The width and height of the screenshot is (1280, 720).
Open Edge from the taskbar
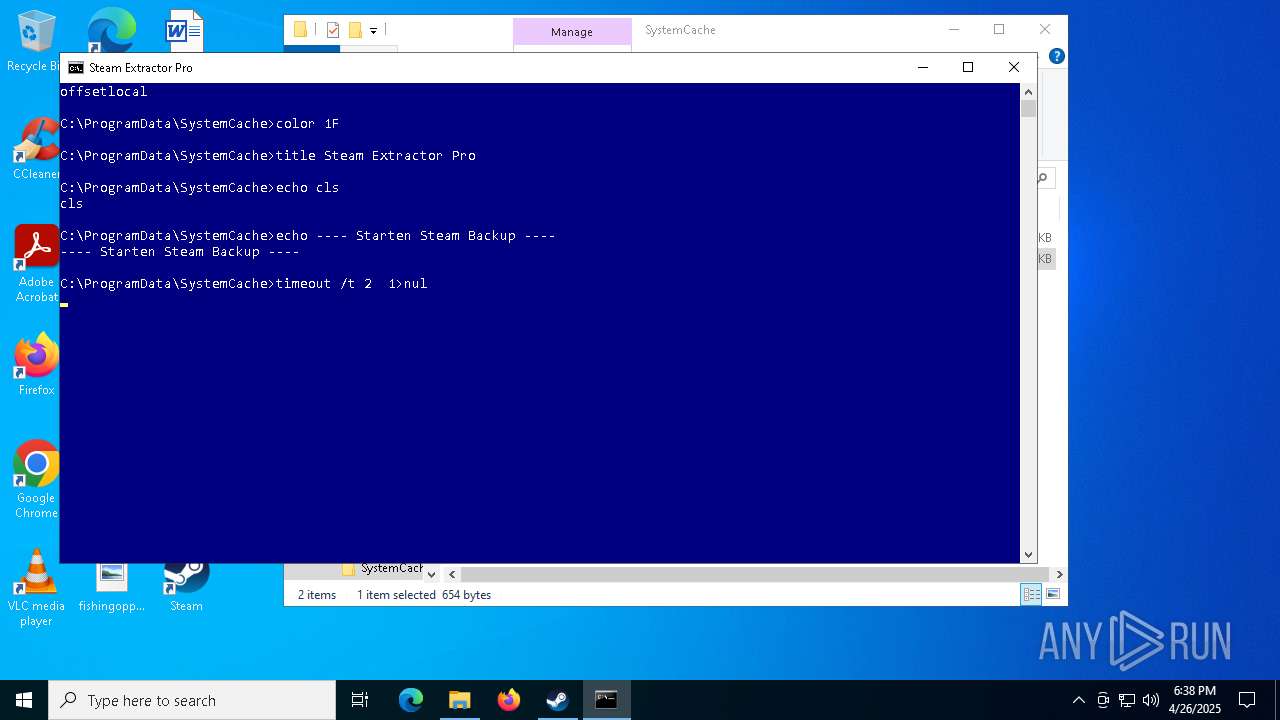[411, 700]
